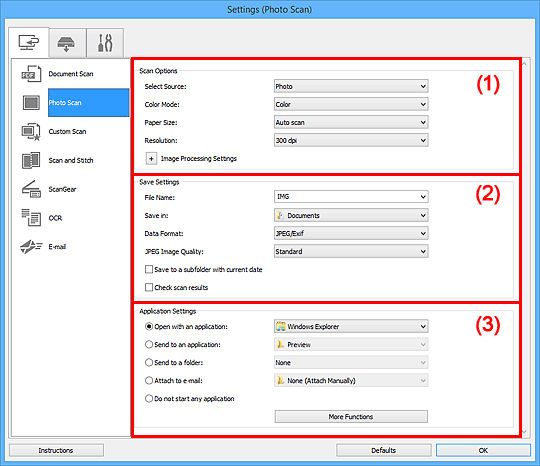The width and height of the screenshot is (540, 466).
Task: Click the Preview dropdown for Send to application
Action: tap(351, 344)
